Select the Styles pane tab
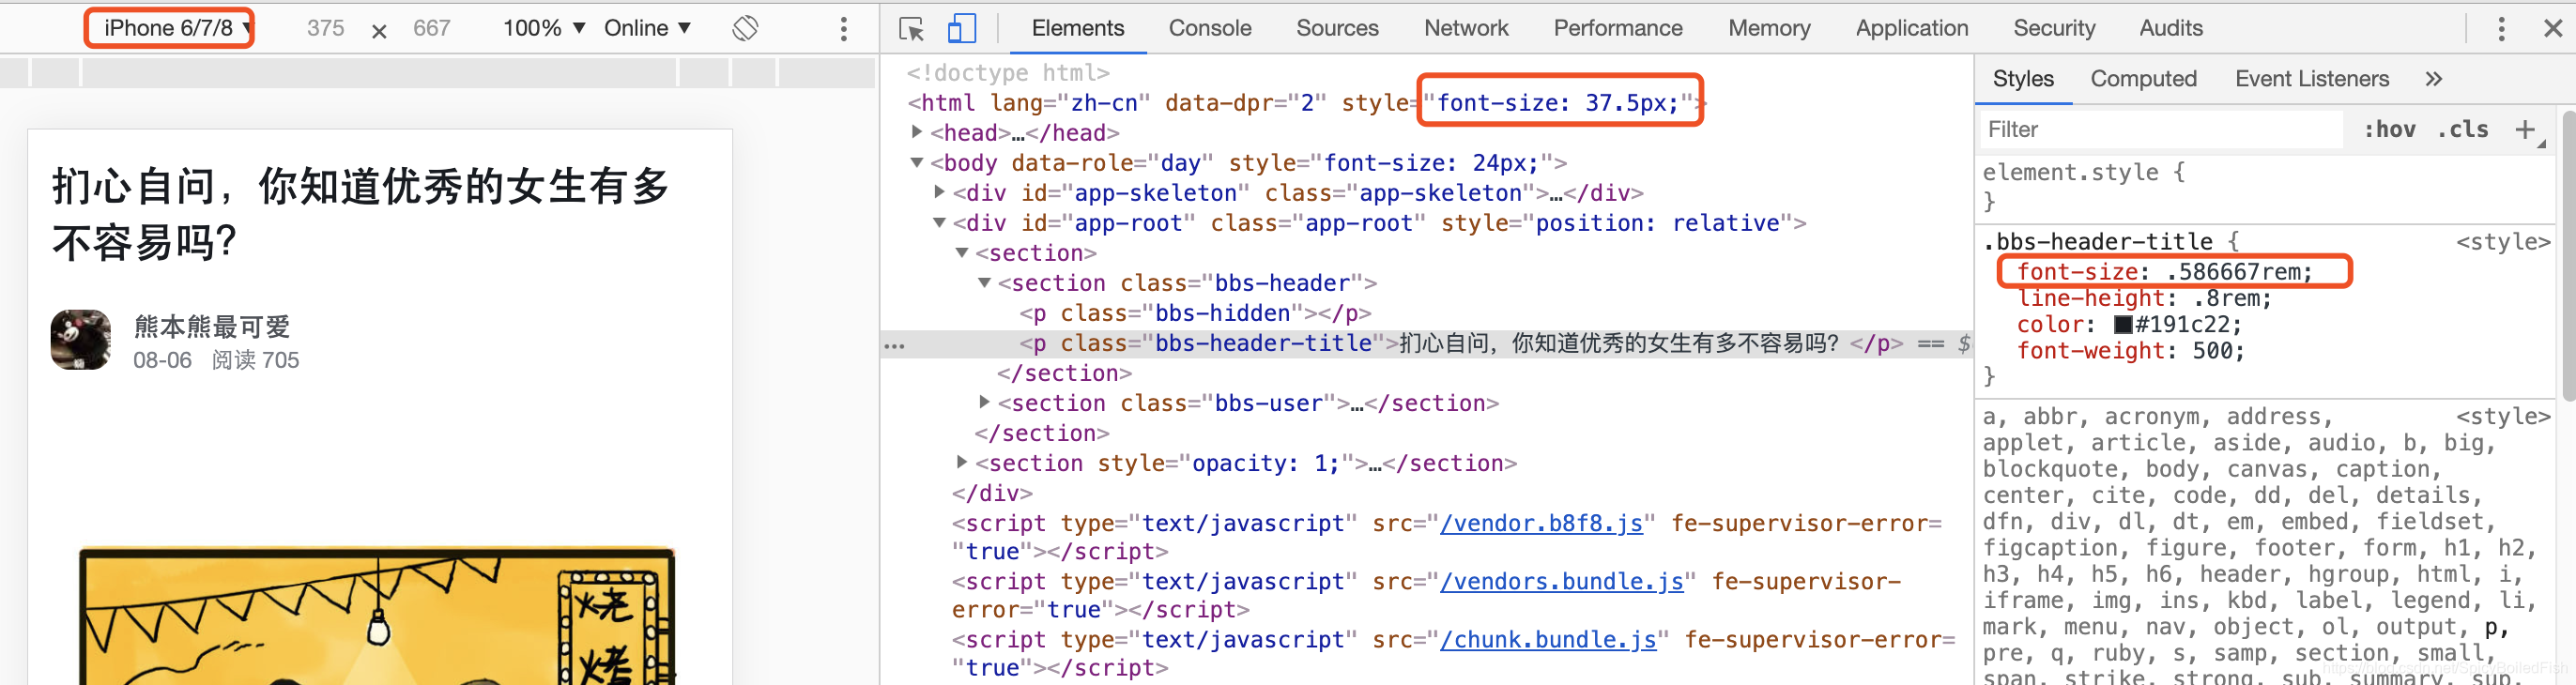2576x685 pixels. tap(2022, 79)
